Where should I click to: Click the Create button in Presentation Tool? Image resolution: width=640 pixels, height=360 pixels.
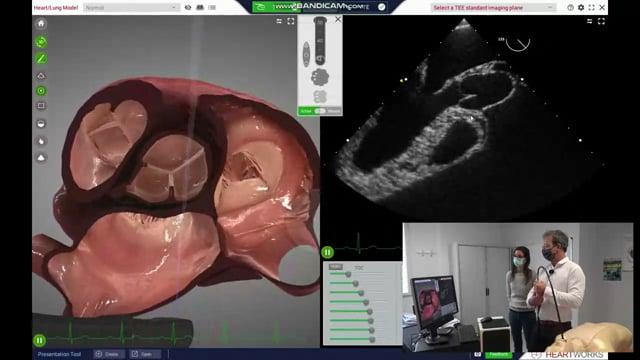tap(107, 354)
